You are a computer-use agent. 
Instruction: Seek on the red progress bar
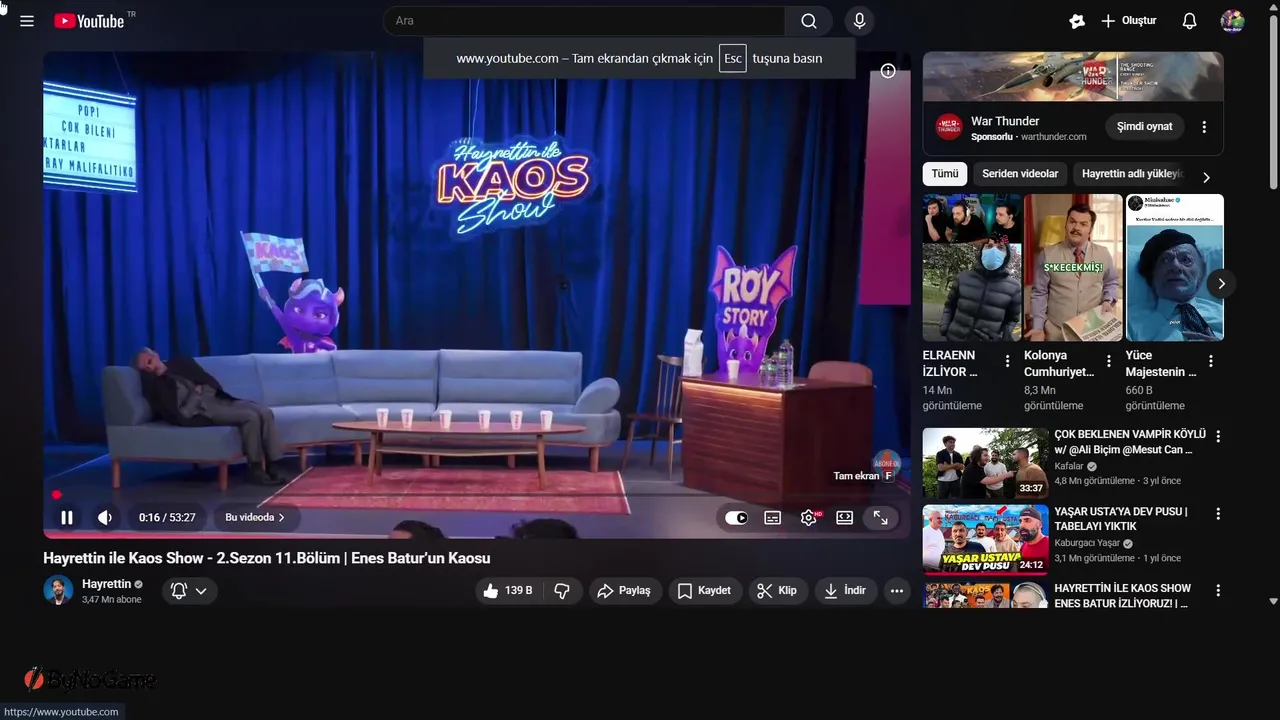click(x=477, y=495)
